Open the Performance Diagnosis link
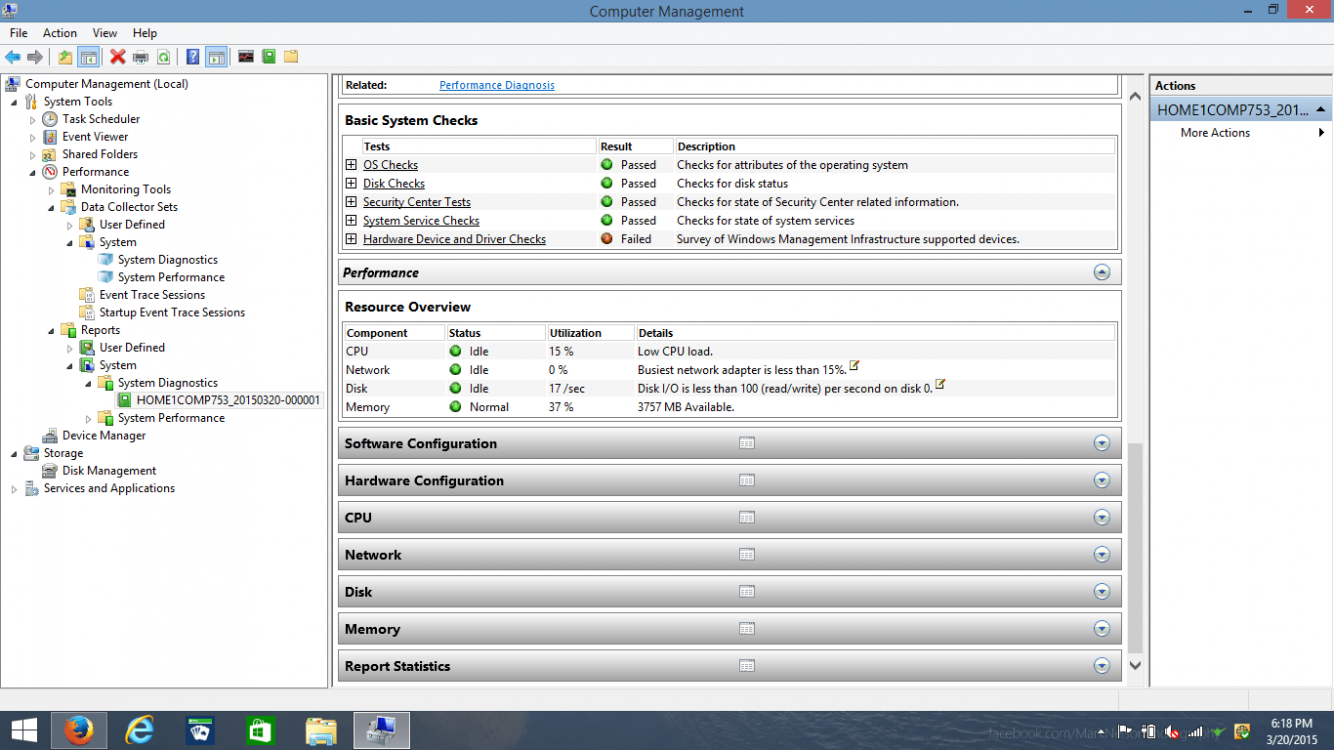1334x750 pixels. click(497, 85)
